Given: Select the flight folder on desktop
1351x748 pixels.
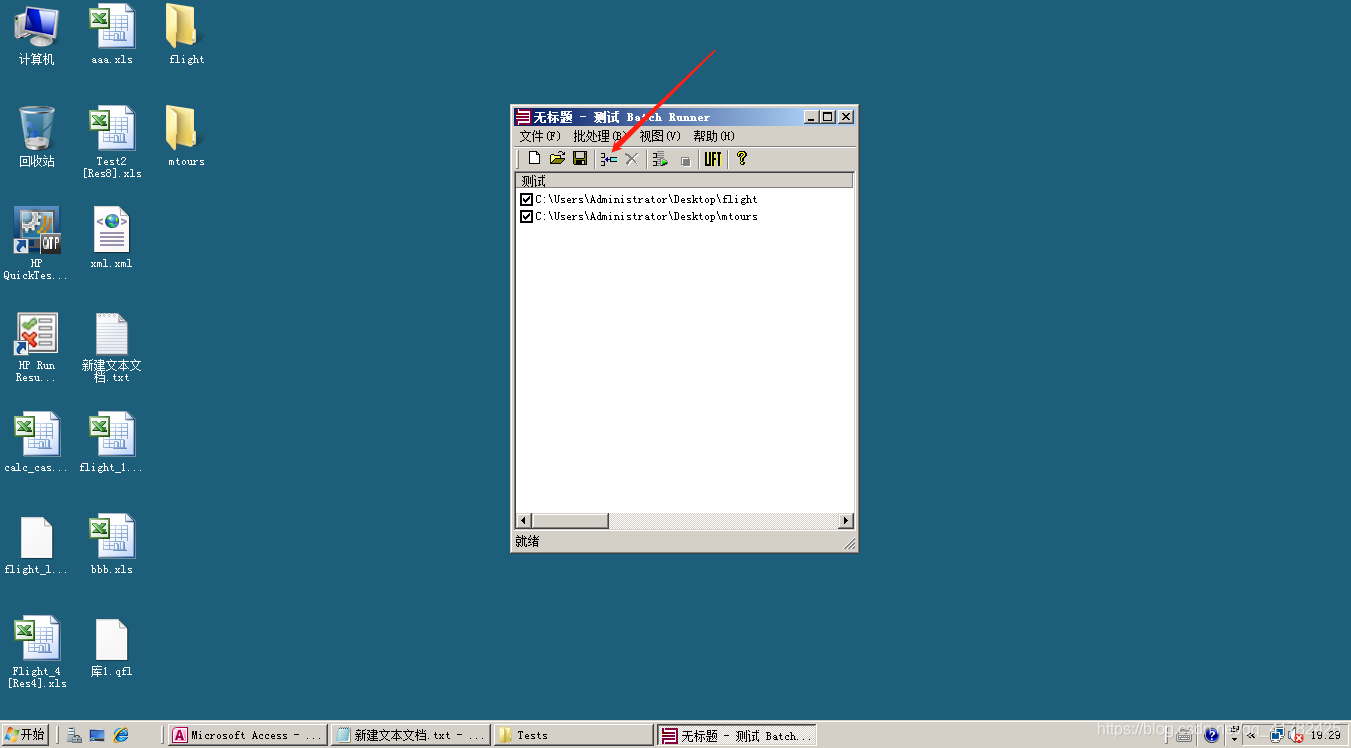Looking at the screenshot, I should pyautogui.click(x=186, y=35).
